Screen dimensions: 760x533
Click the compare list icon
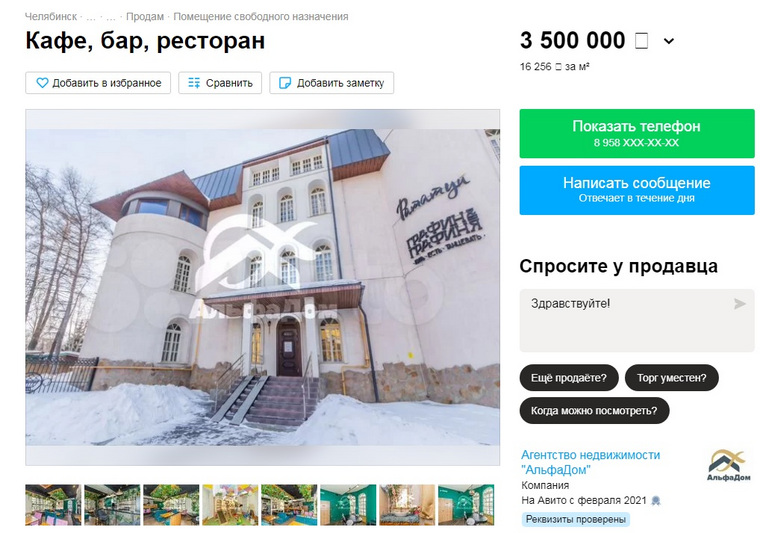click(194, 83)
